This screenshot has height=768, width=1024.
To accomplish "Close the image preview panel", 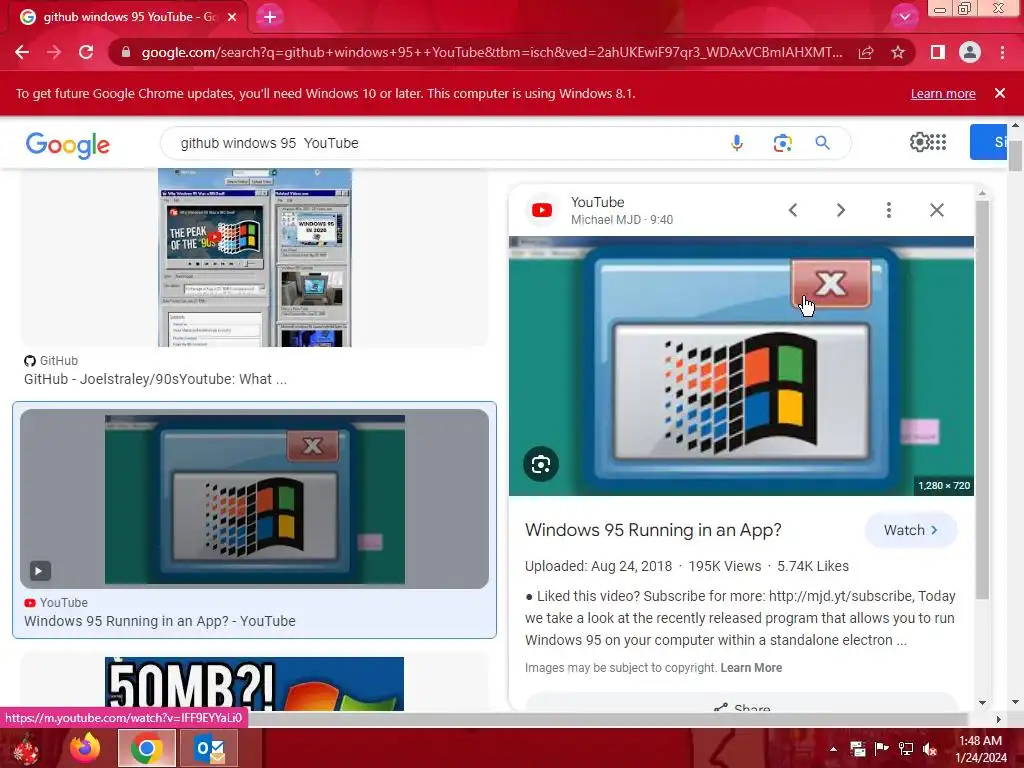I will [x=937, y=210].
